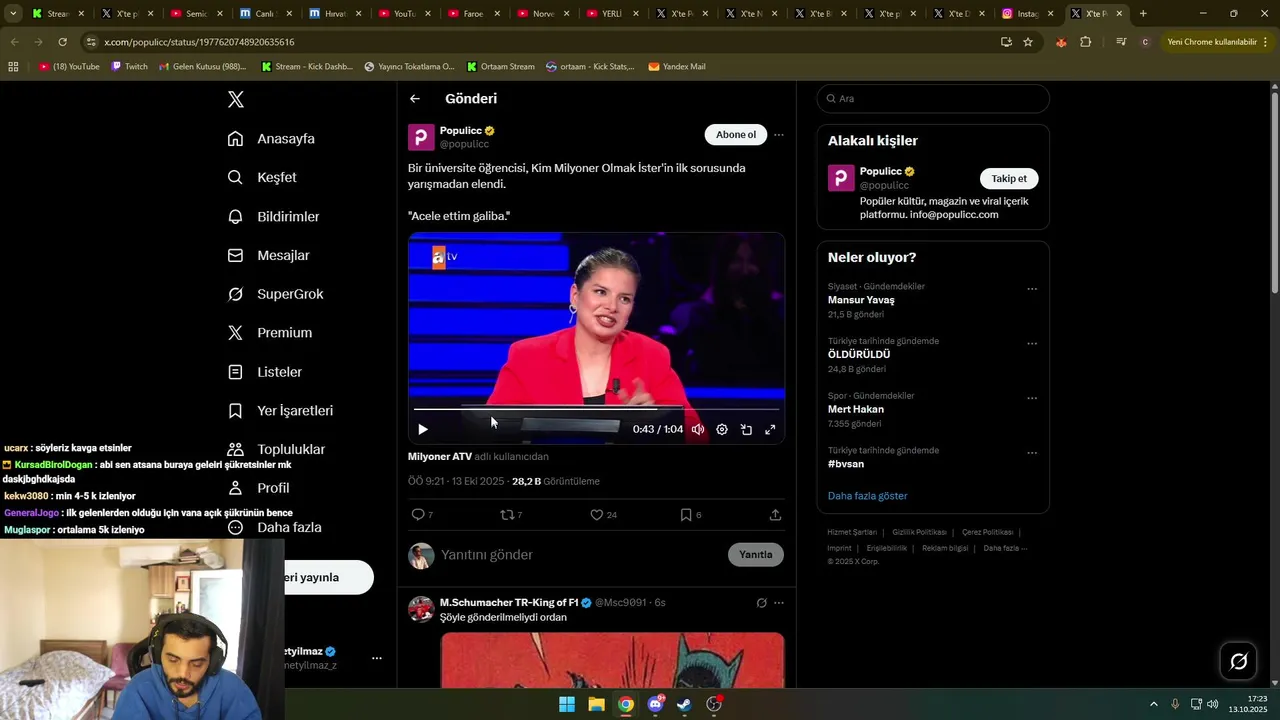Open Steam from taskbar

(684, 704)
